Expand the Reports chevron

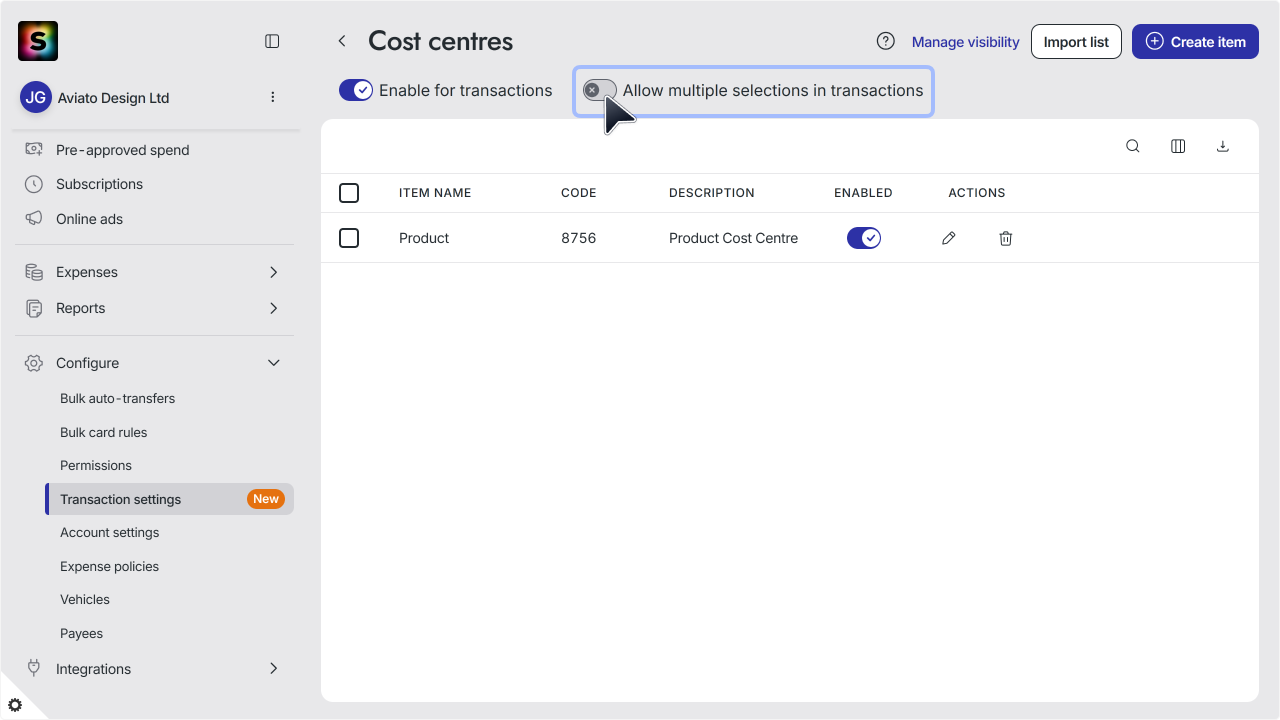(x=274, y=308)
